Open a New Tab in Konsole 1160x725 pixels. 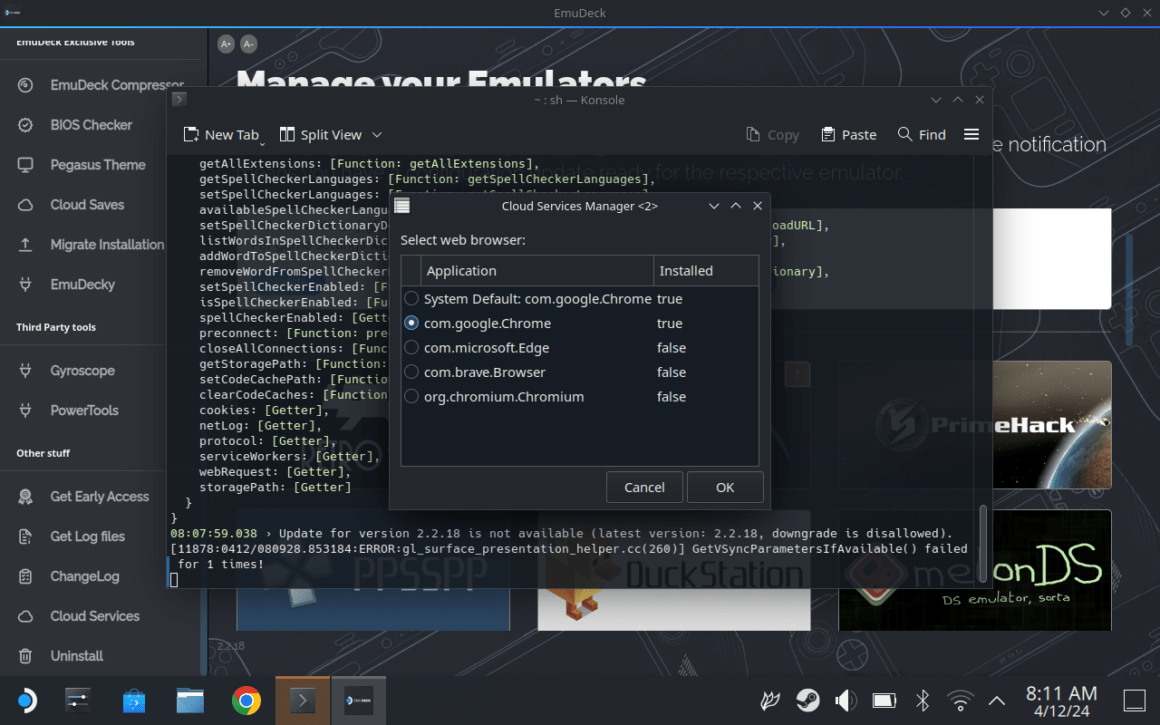(221, 135)
